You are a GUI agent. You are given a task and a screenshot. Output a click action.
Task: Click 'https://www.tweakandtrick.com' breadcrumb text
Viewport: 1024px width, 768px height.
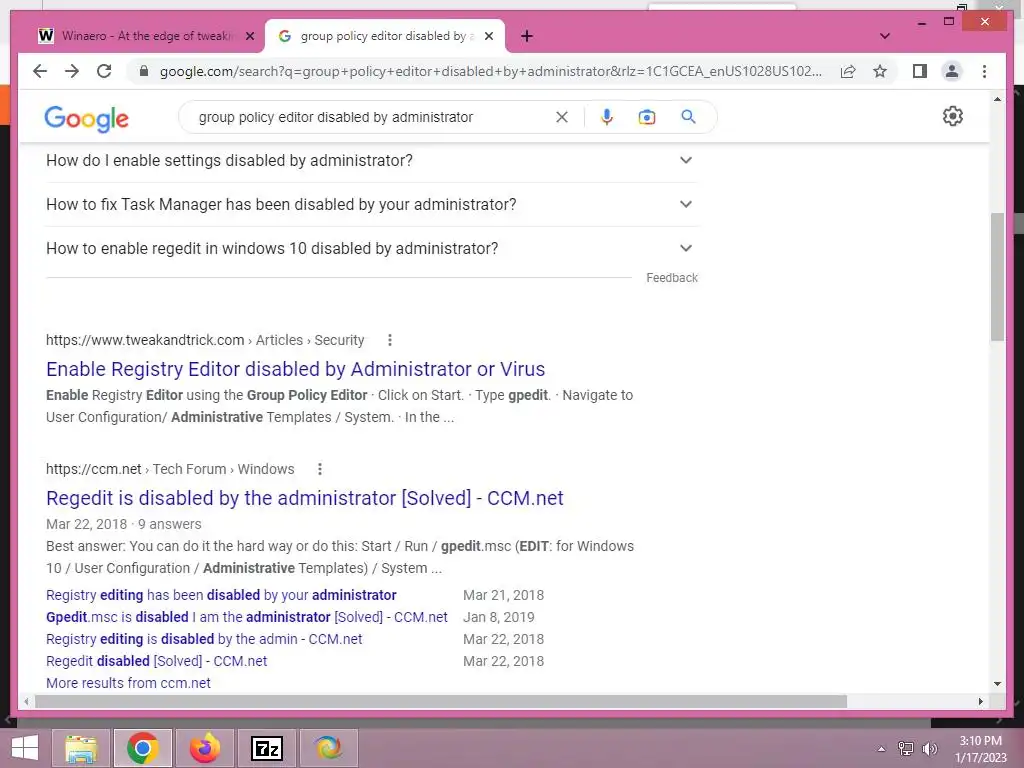pos(145,340)
